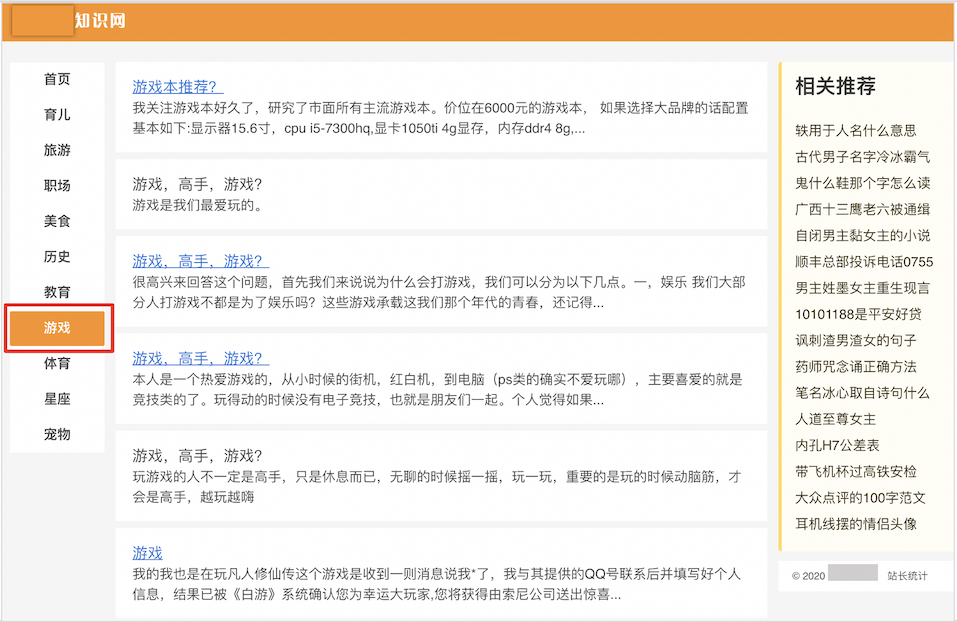
Task: Select the 职场 navigation item
Action: [x=57, y=185]
